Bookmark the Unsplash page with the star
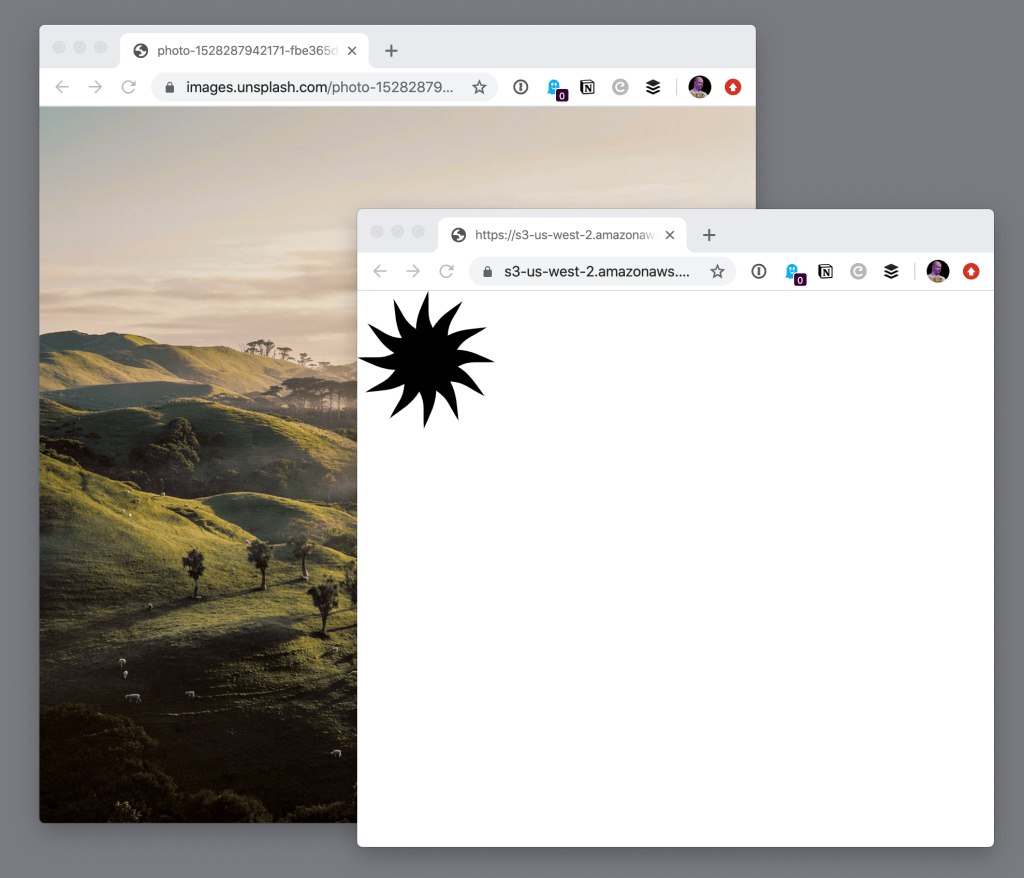The width and height of the screenshot is (1024, 878). 479,87
